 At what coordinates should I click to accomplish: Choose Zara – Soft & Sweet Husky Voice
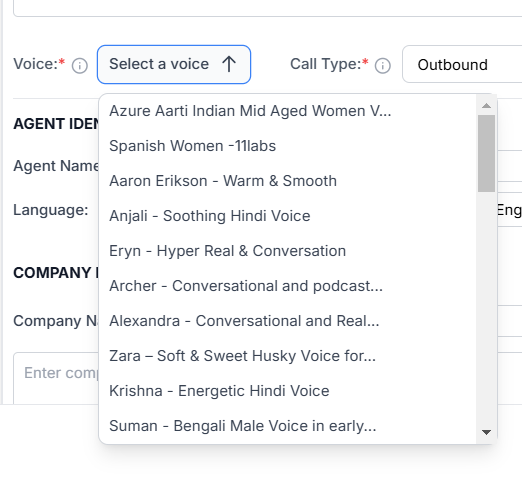point(288,356)
